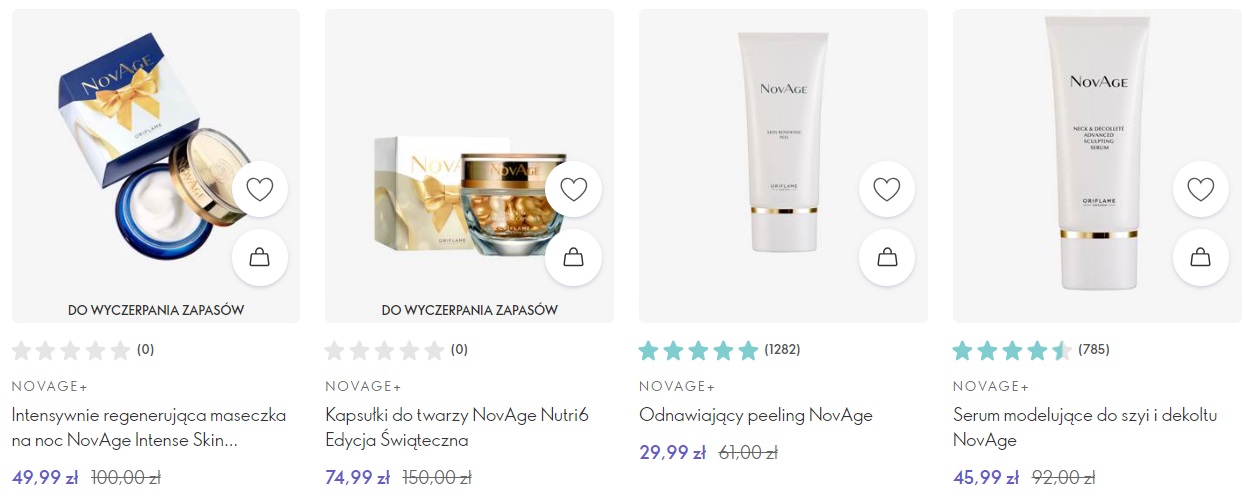The image size is (1253, 499).
Task: Click the (1282) star rating of the peeling
Action: pyautogui.click(x=720, y=350)
